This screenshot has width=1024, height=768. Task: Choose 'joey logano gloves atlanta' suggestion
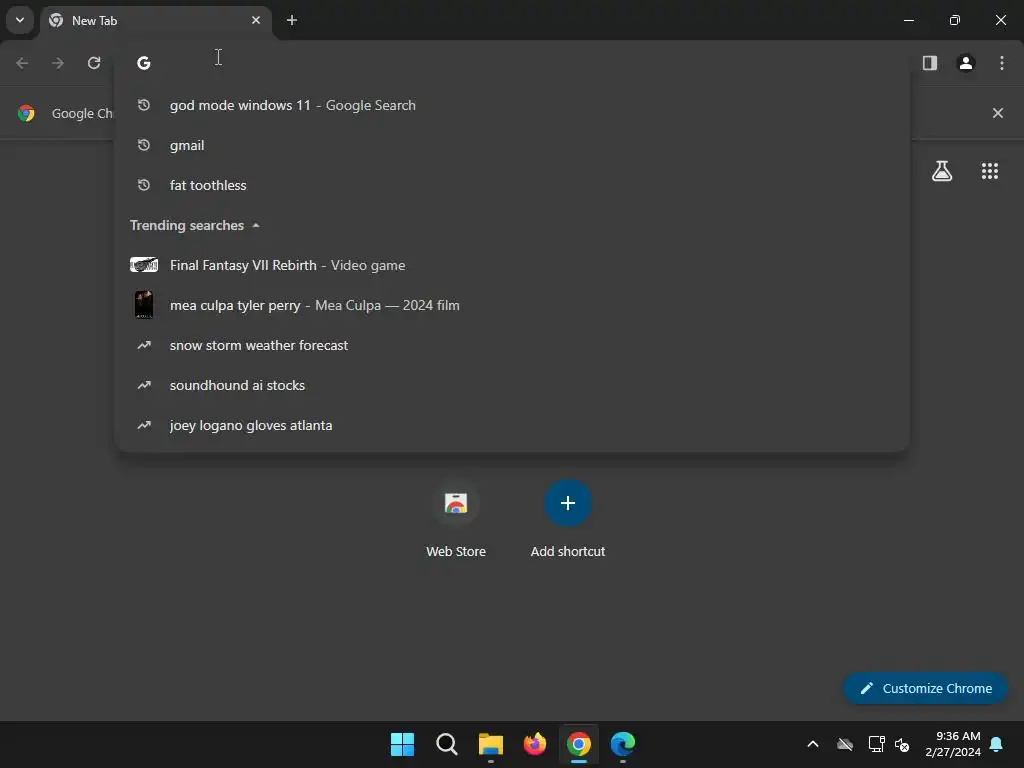click(x=511, y=425)
